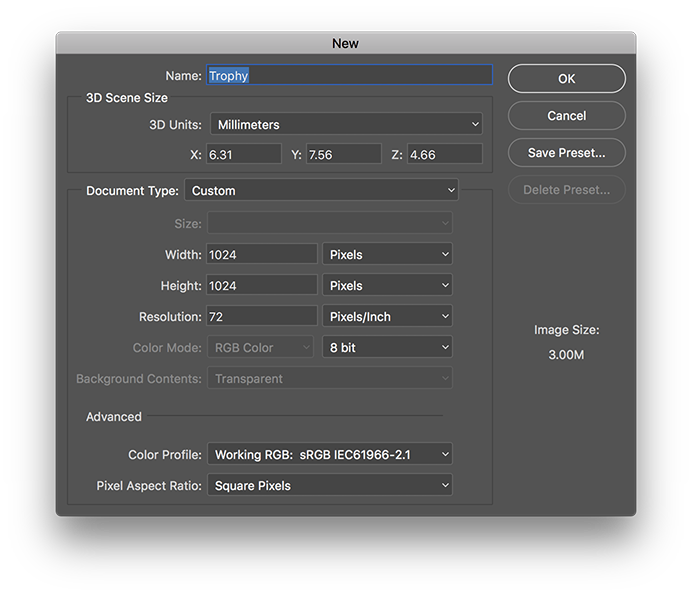Click the Height value field
This screenshot has height=596, width=692.
point(261,286)
